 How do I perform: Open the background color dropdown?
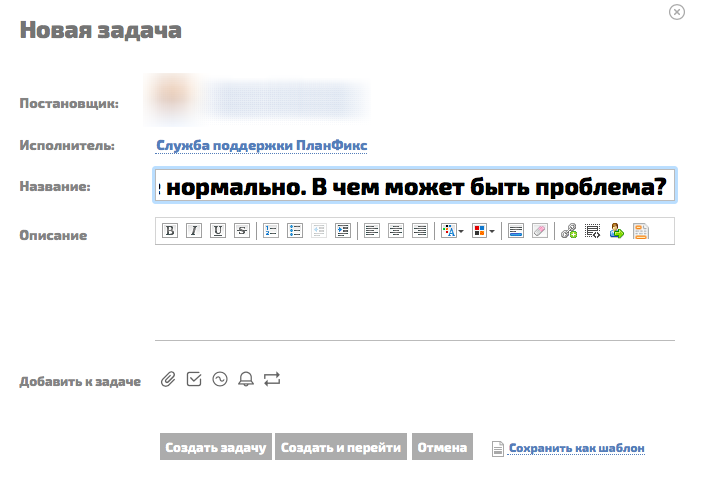[x=483, y=231]
